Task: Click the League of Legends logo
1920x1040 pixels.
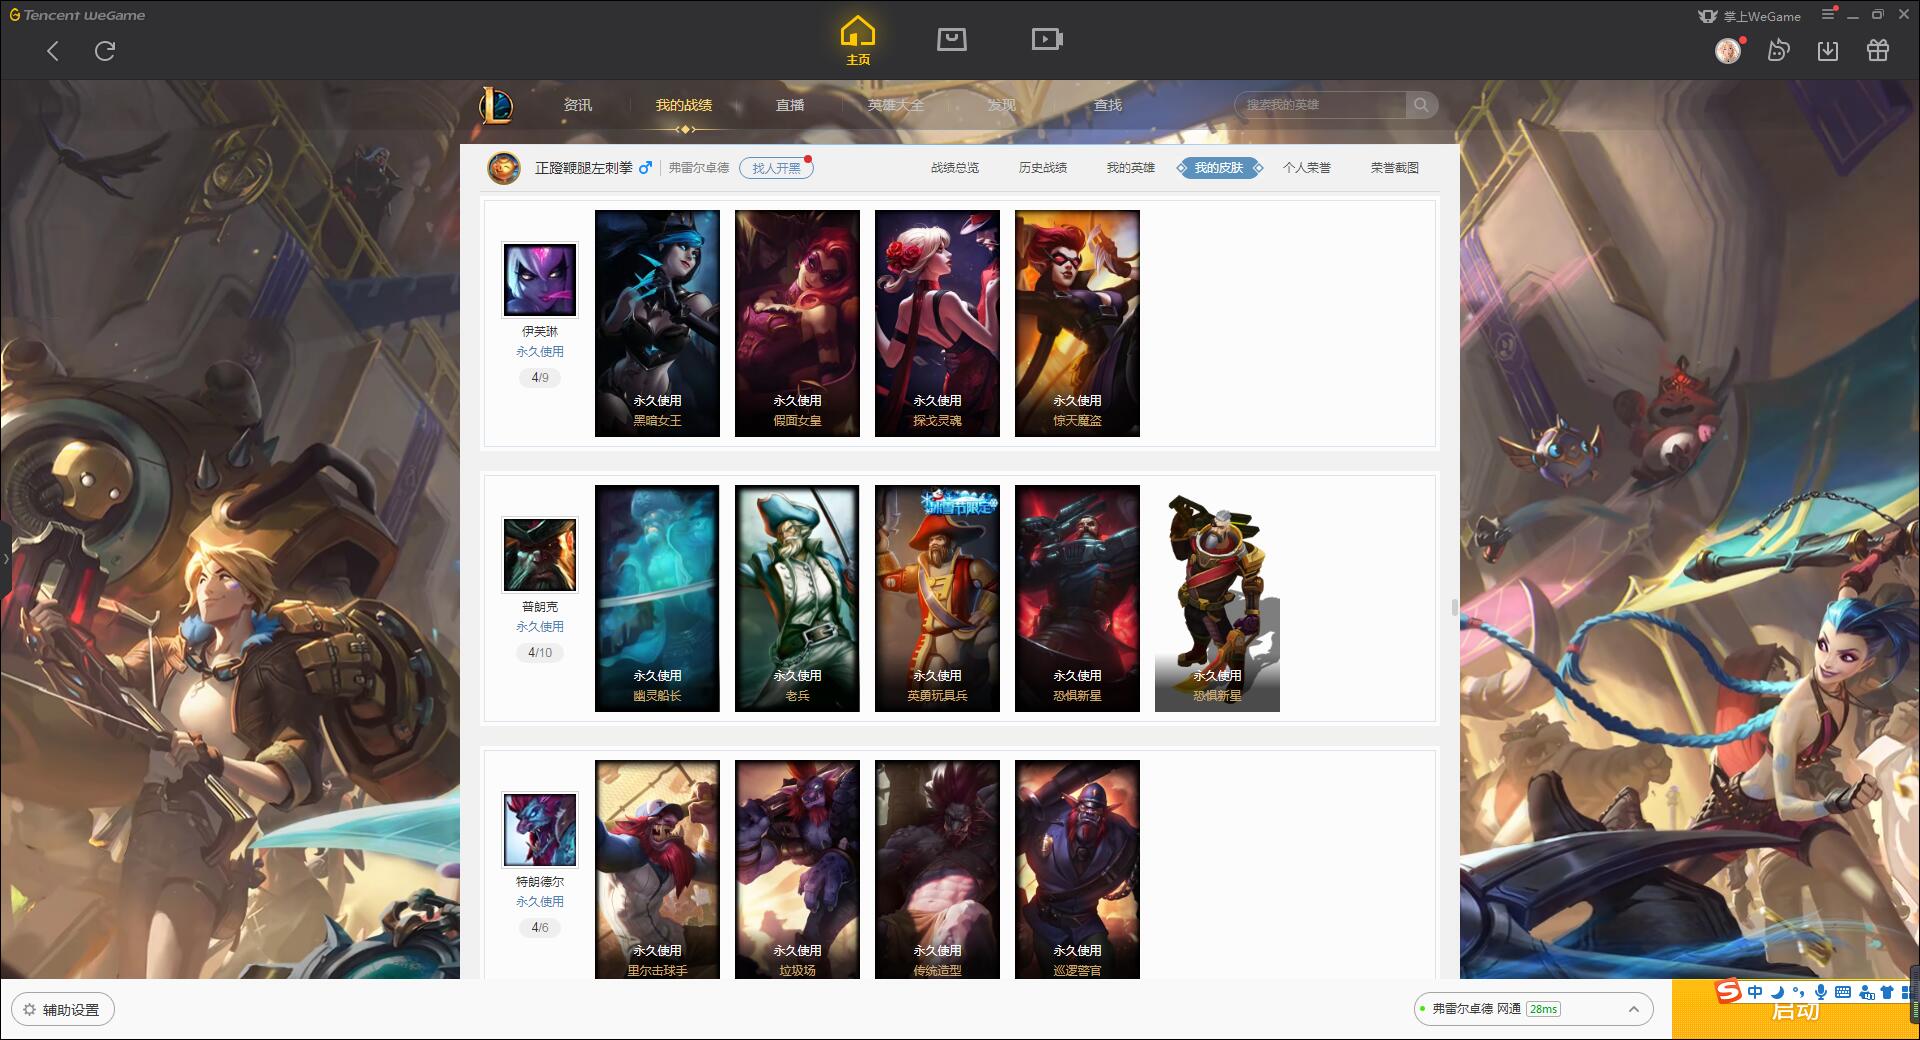Action: click(496, 105)
